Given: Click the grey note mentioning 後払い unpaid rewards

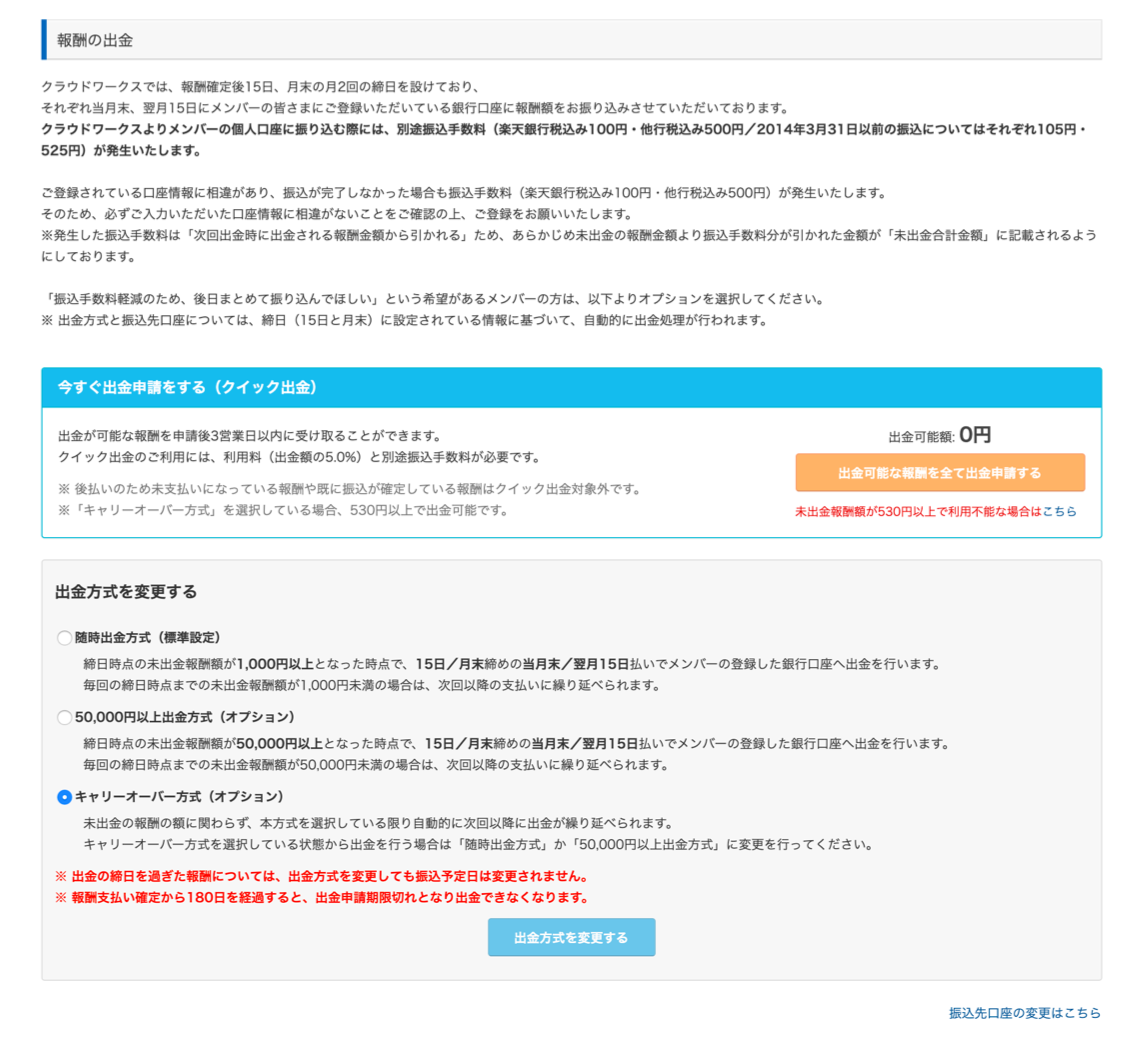Looking at the screenshot, I should pyautogui.click(x=349, y=489).
